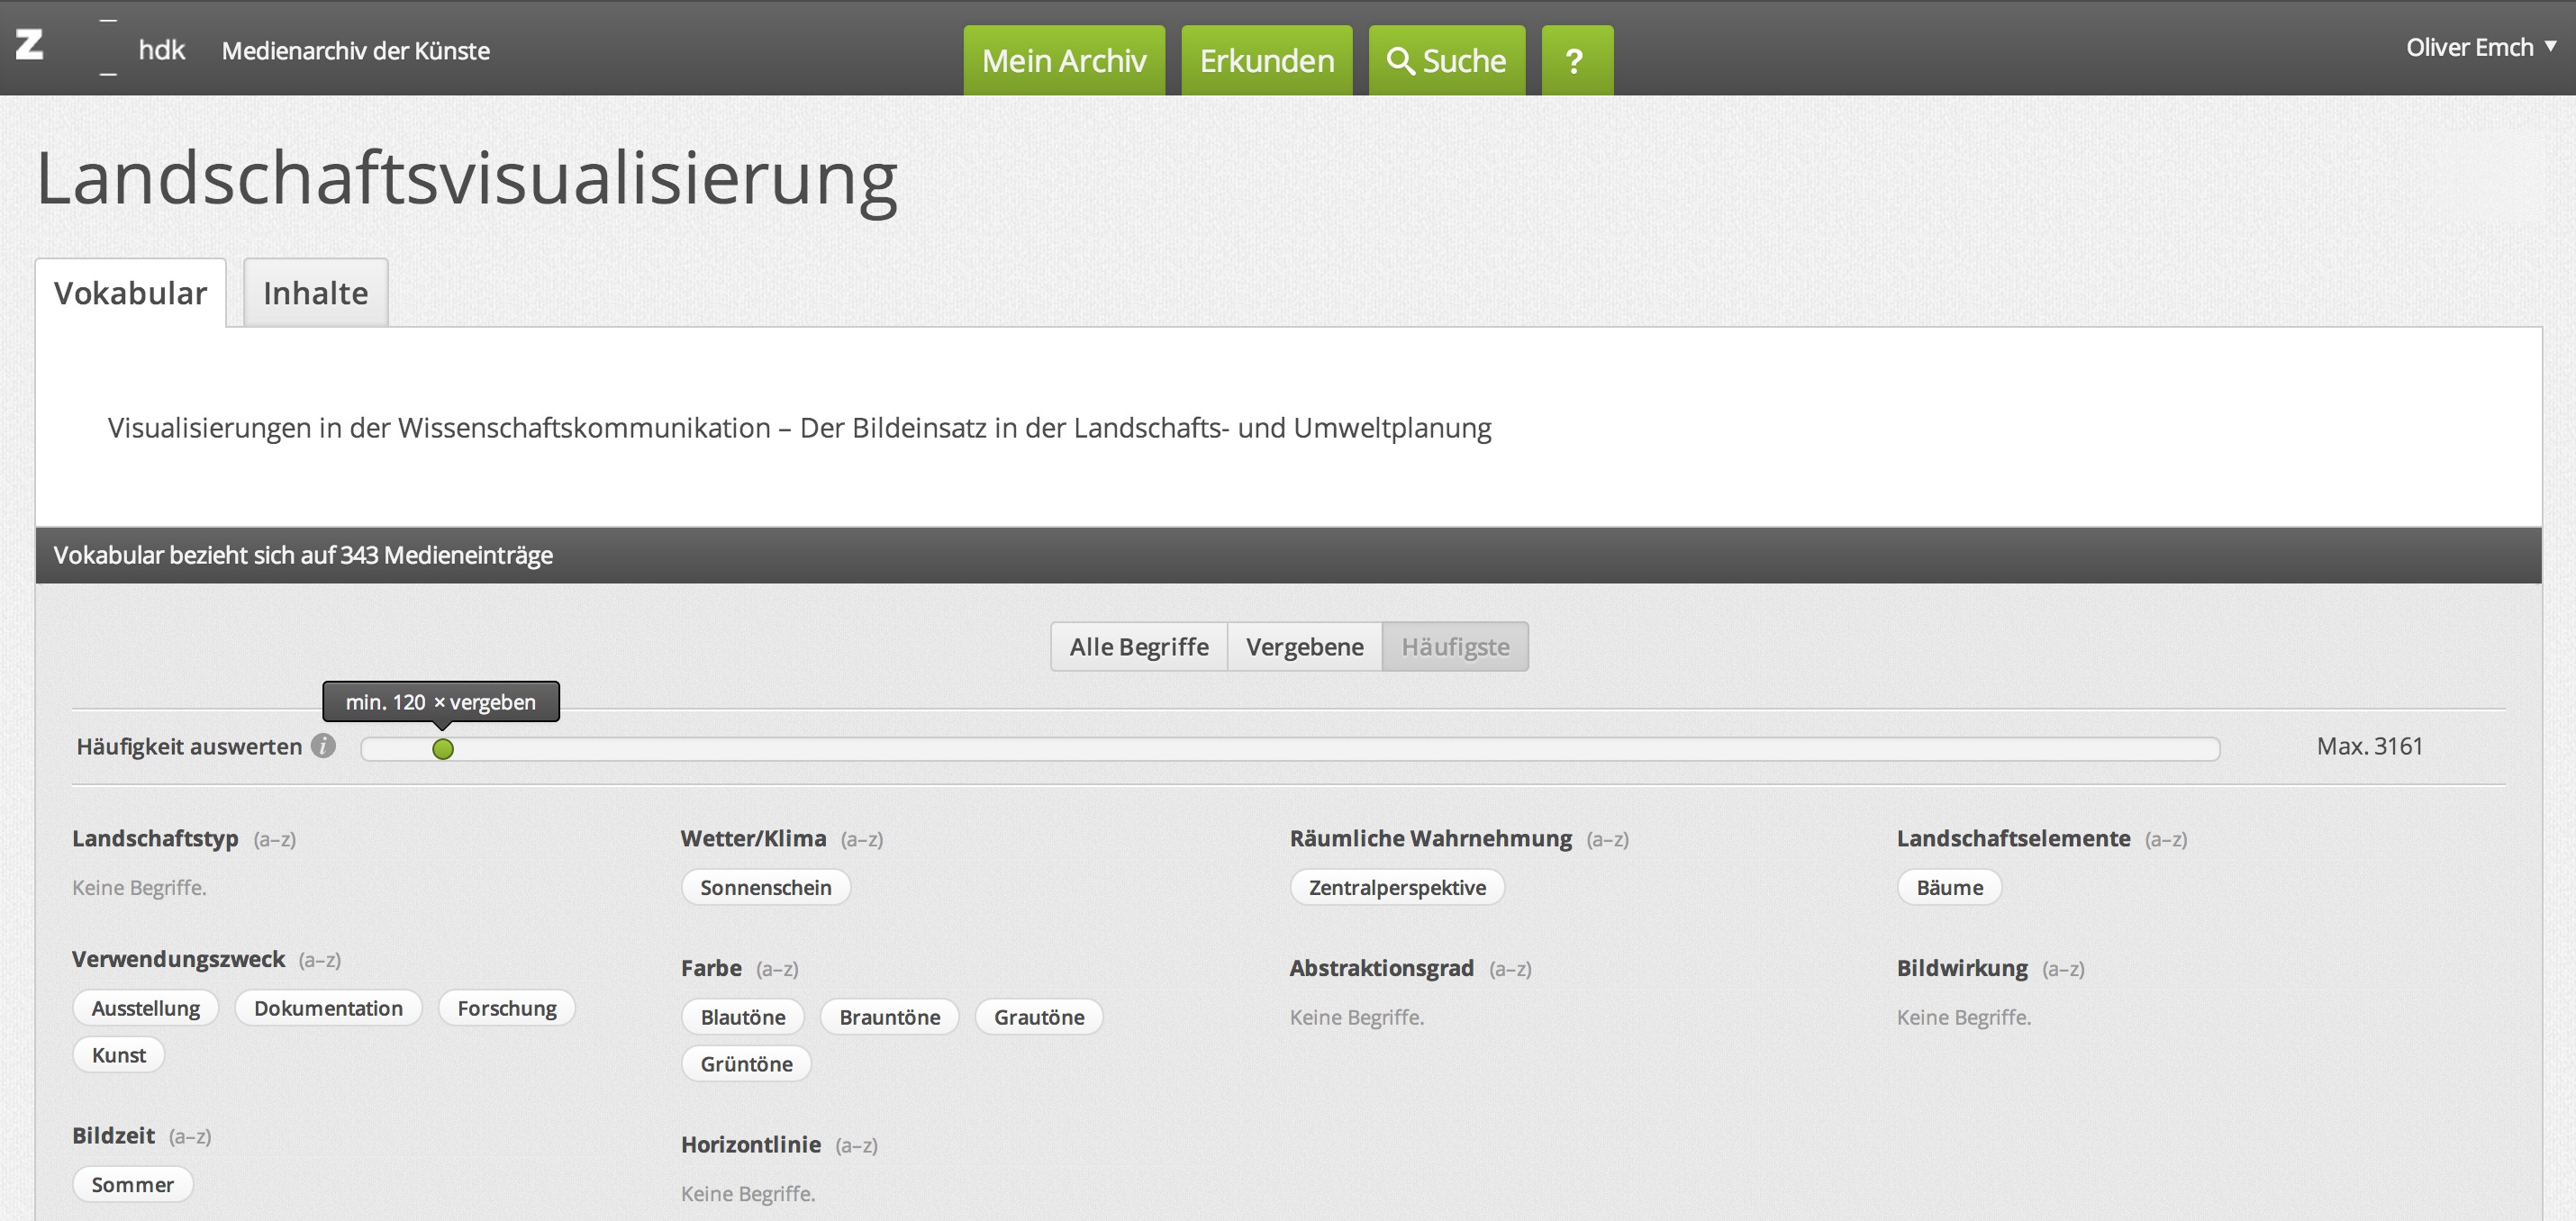Viewport: 2576px width, 1221px height.
Task: Select the Zentralperspektive term tag
Action: 1396,888
